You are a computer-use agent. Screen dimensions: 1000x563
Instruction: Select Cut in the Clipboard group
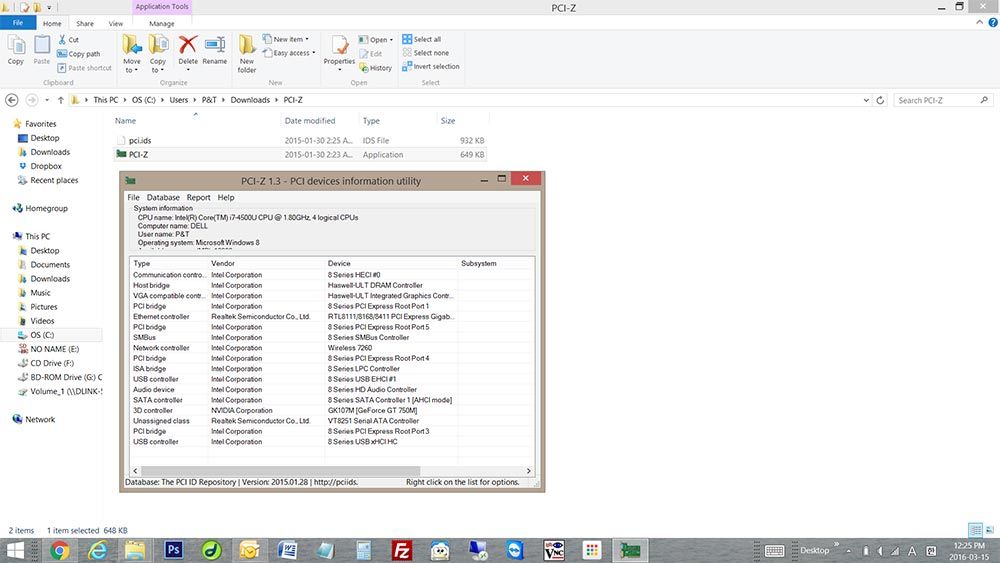[x=68, y=40]
